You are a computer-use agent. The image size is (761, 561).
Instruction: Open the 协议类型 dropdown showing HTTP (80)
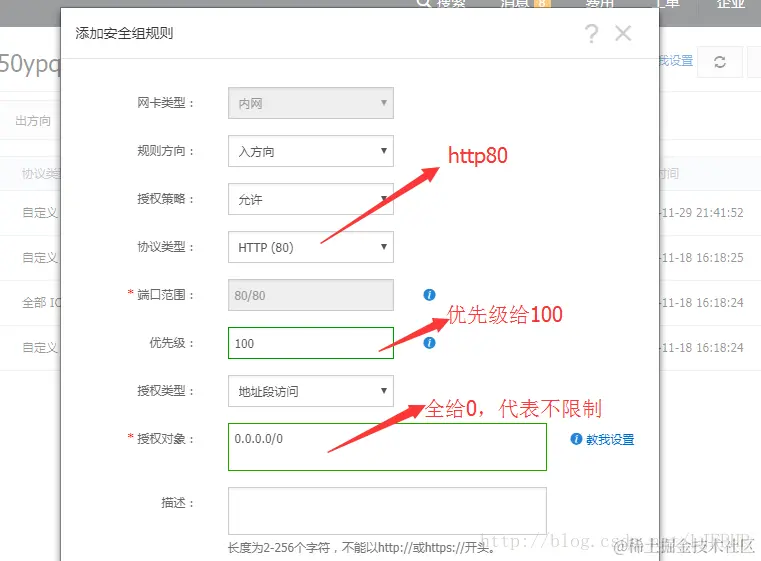pos(311,247)
